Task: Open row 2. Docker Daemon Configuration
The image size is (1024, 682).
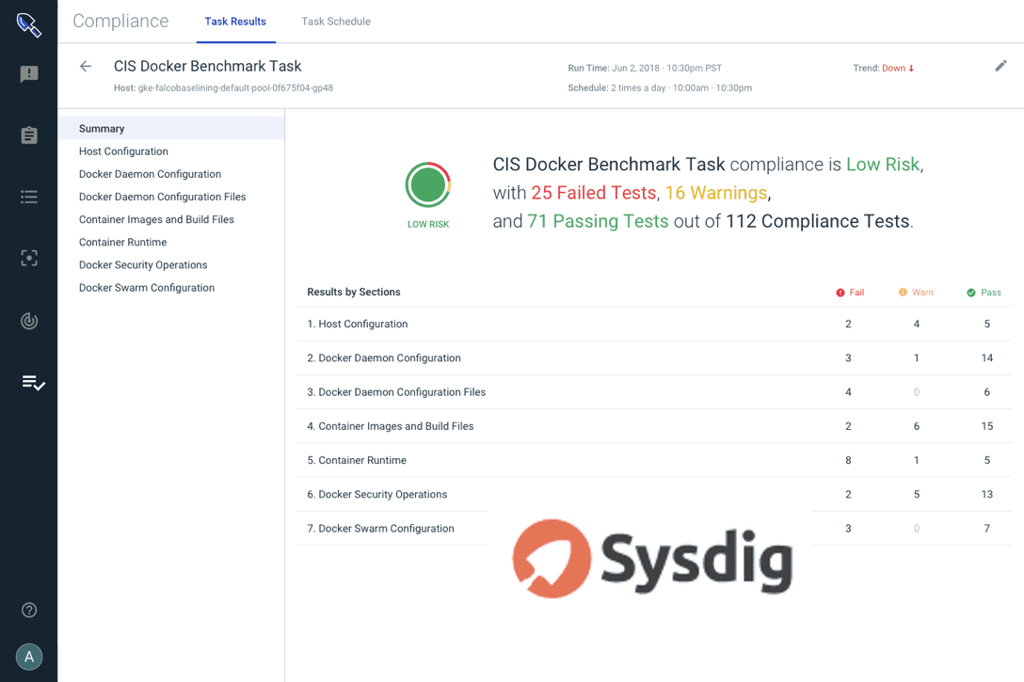Action: pos(654,358)
